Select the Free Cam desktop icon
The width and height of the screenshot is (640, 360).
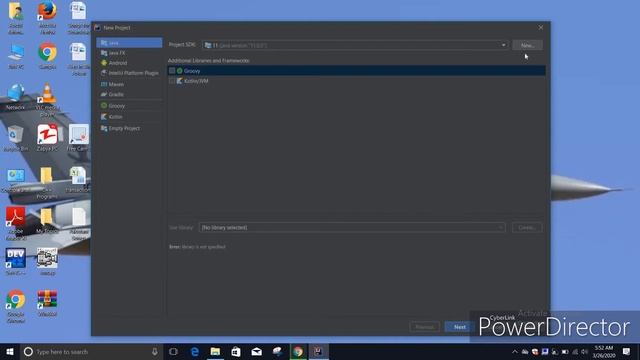click(78, 138)
